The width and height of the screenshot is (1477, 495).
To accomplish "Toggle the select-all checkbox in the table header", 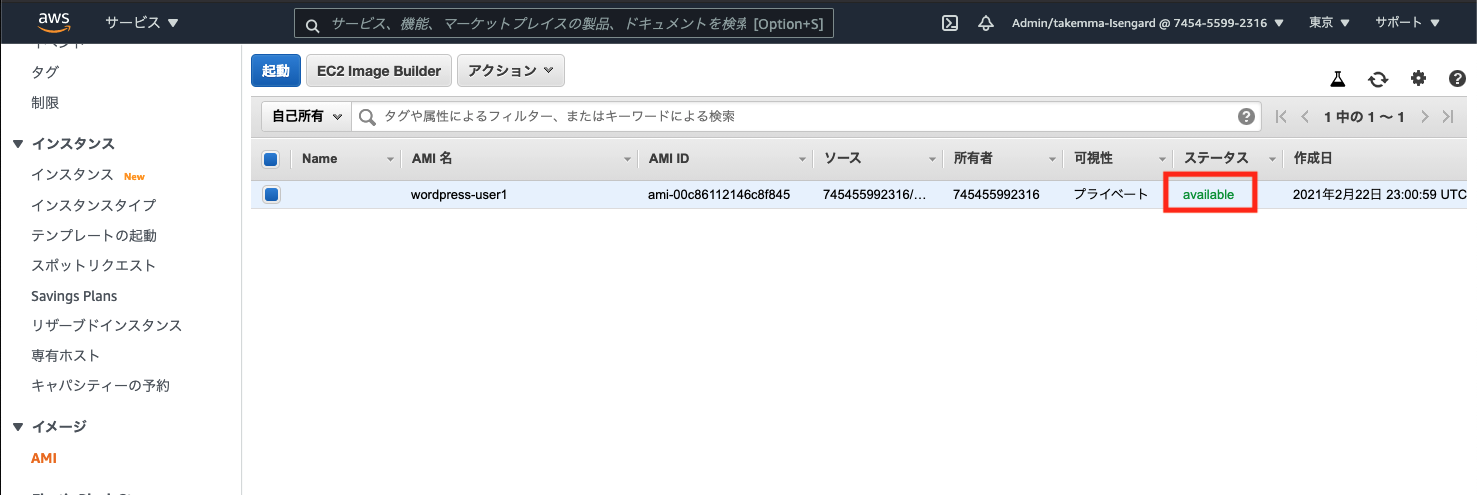I will click(x=270, y=159).
